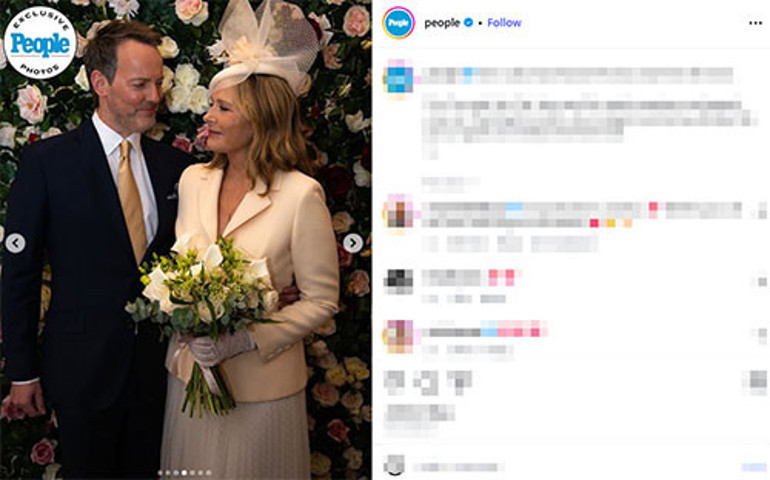Open the three-dot more options menu

[755, 23]
